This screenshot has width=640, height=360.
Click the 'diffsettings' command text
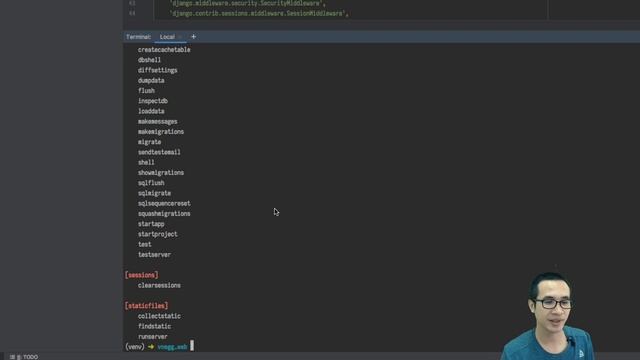[158, 70]
